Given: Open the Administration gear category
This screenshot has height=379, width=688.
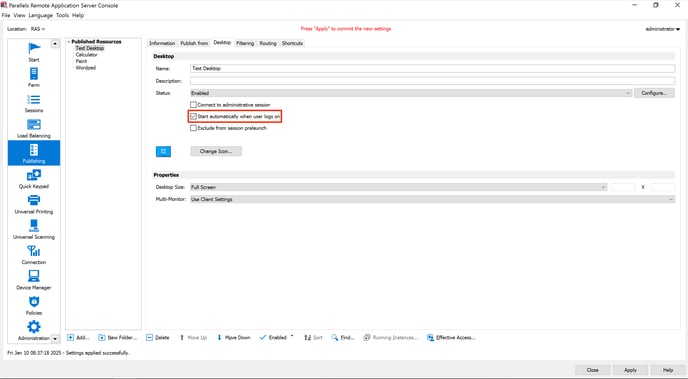Looking at the screenshot, I should tap(34, 330).
